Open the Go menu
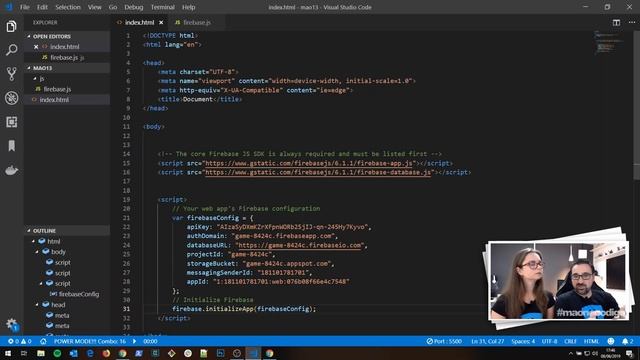 (113, 7)
